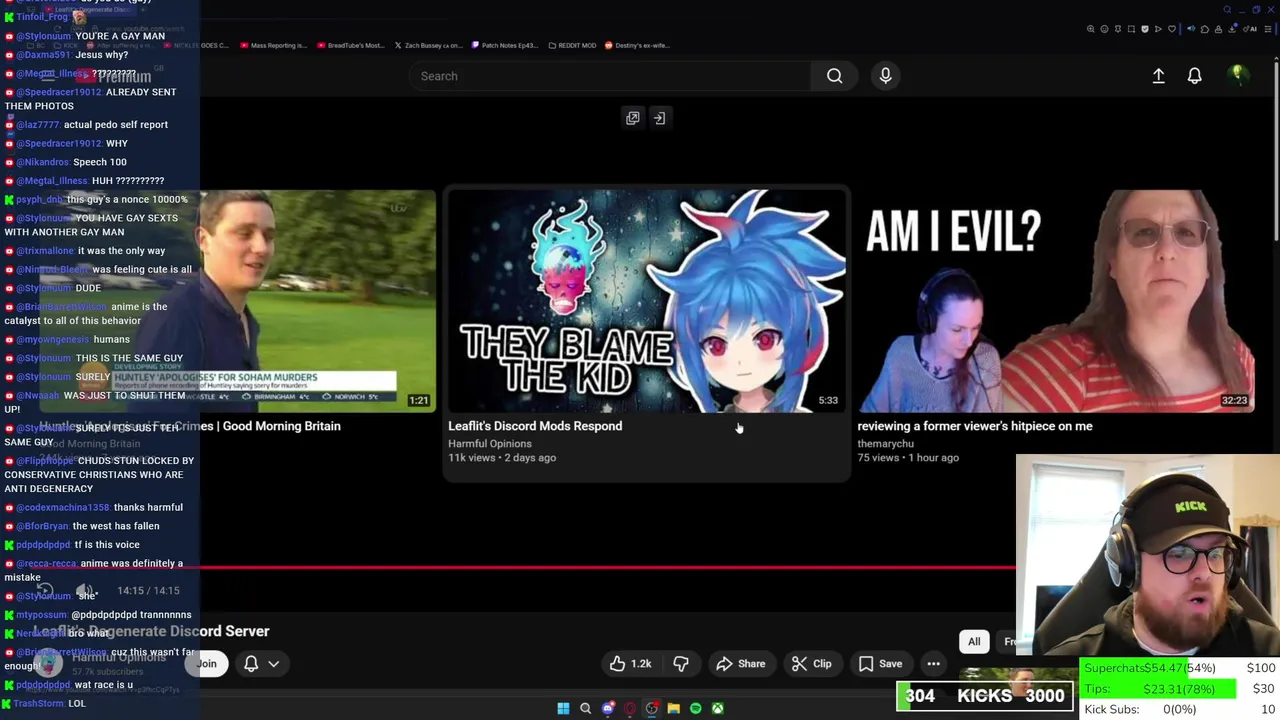
Task: Click the browser send arrow icon
Action: pos(1158,29)
